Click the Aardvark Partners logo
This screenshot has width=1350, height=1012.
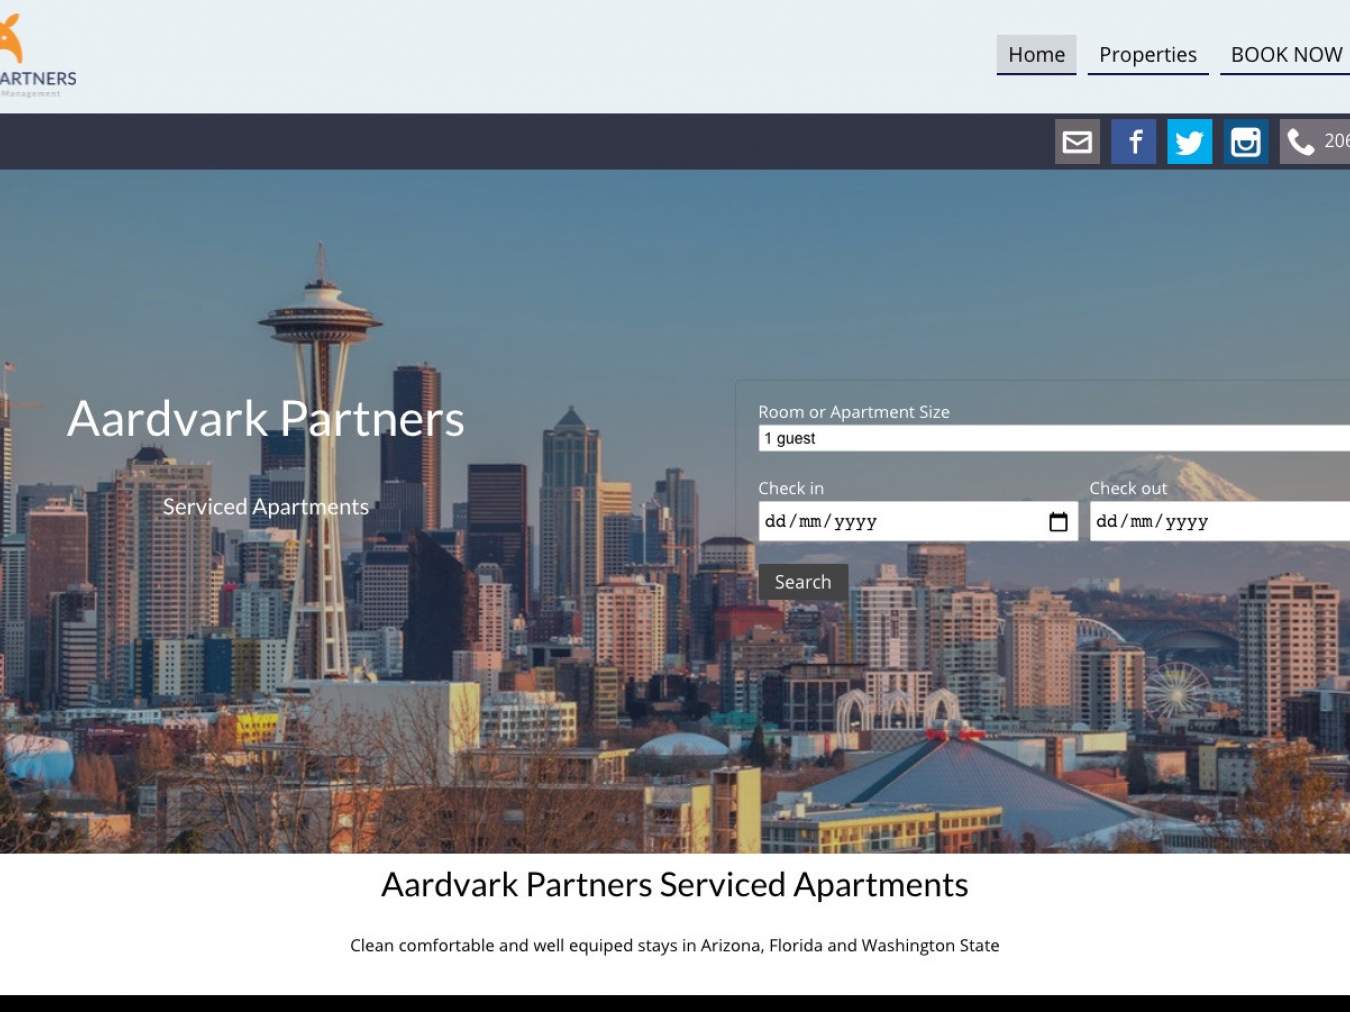38,55
